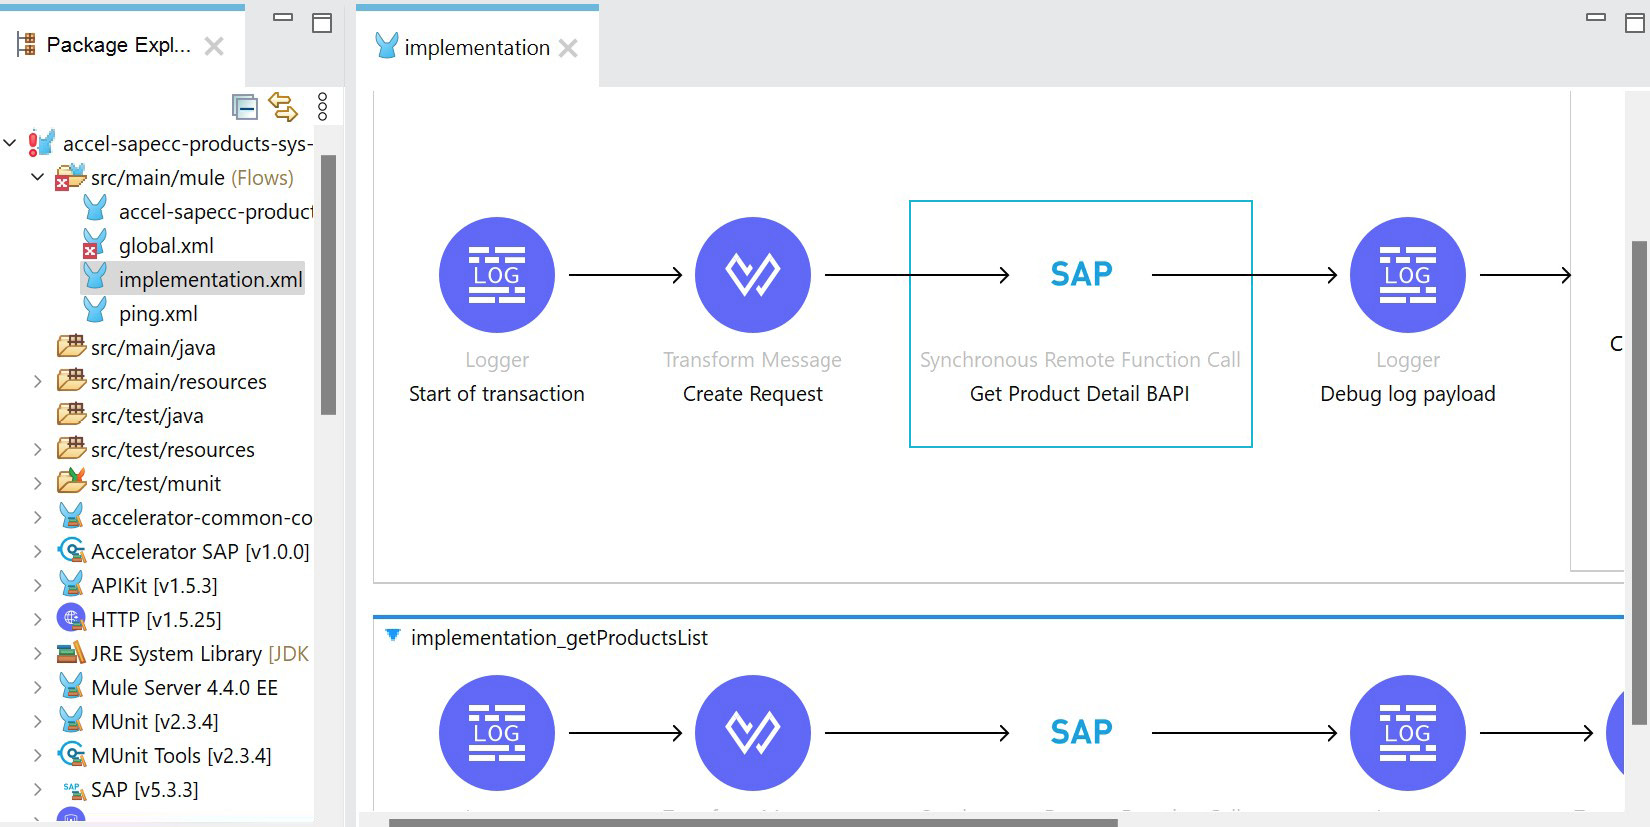Click second Logger icon in getProductsList flow
1650x827 pixels.
pyautogui.click(x=1408, y=733)
